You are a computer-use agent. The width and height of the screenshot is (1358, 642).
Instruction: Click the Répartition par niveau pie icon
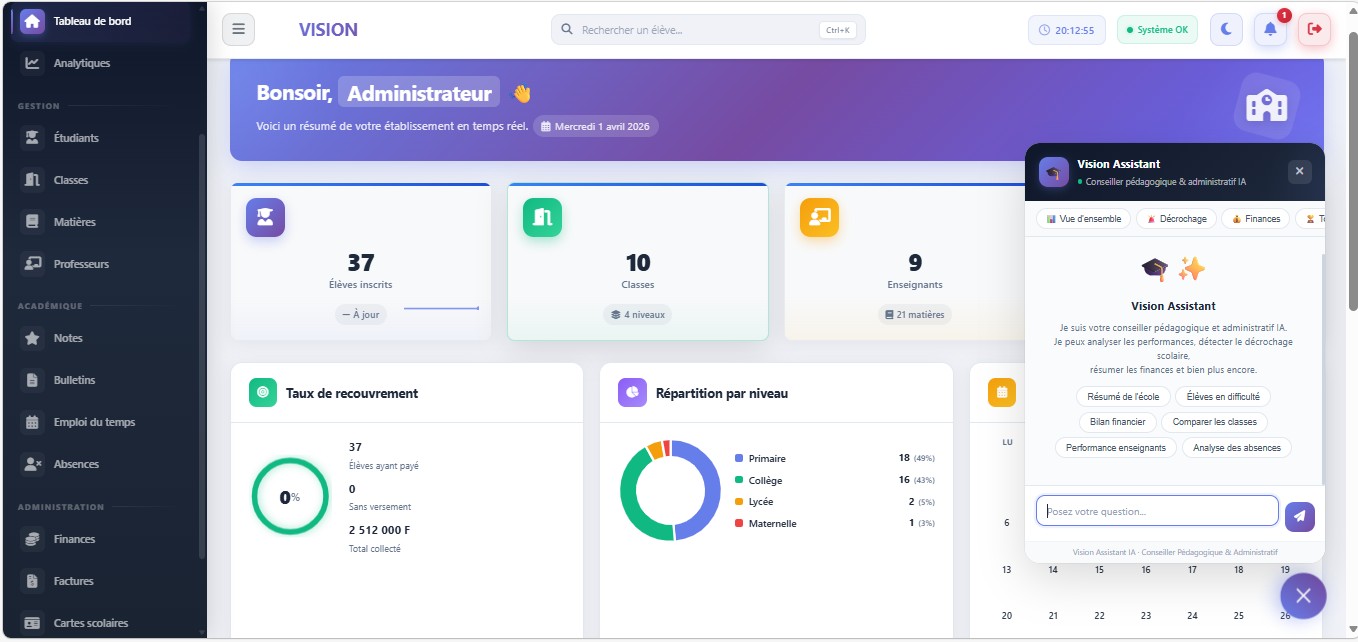(x=632, y=393)
